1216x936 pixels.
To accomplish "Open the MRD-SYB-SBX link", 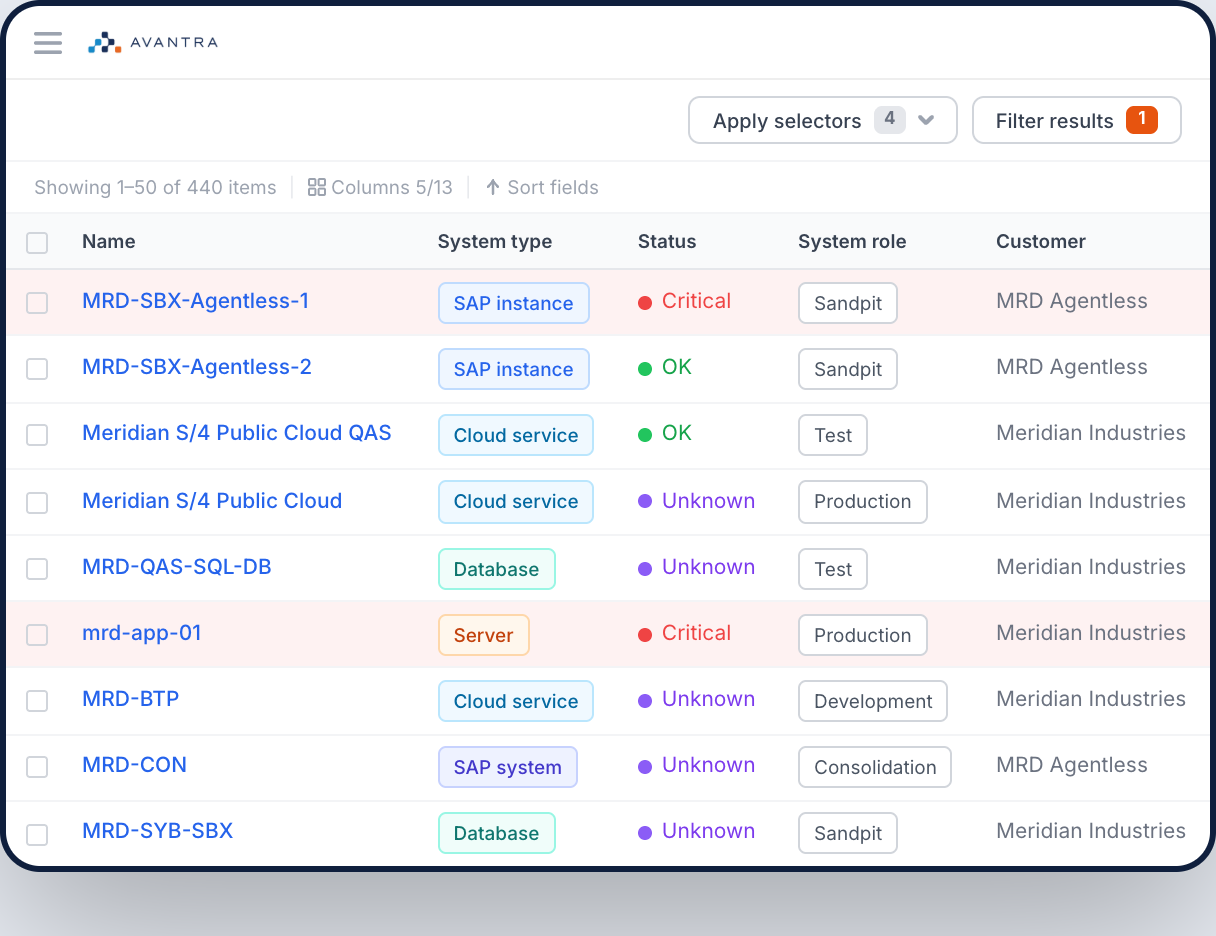I will (158, 831).
